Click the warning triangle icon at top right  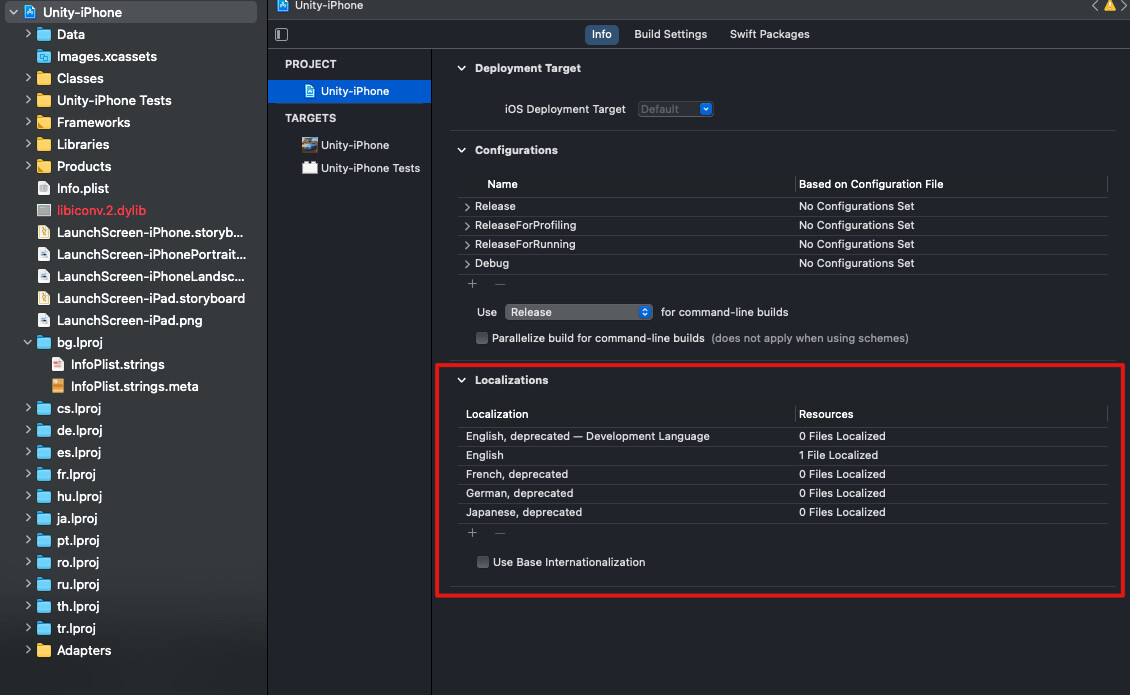pos(1109,6)
